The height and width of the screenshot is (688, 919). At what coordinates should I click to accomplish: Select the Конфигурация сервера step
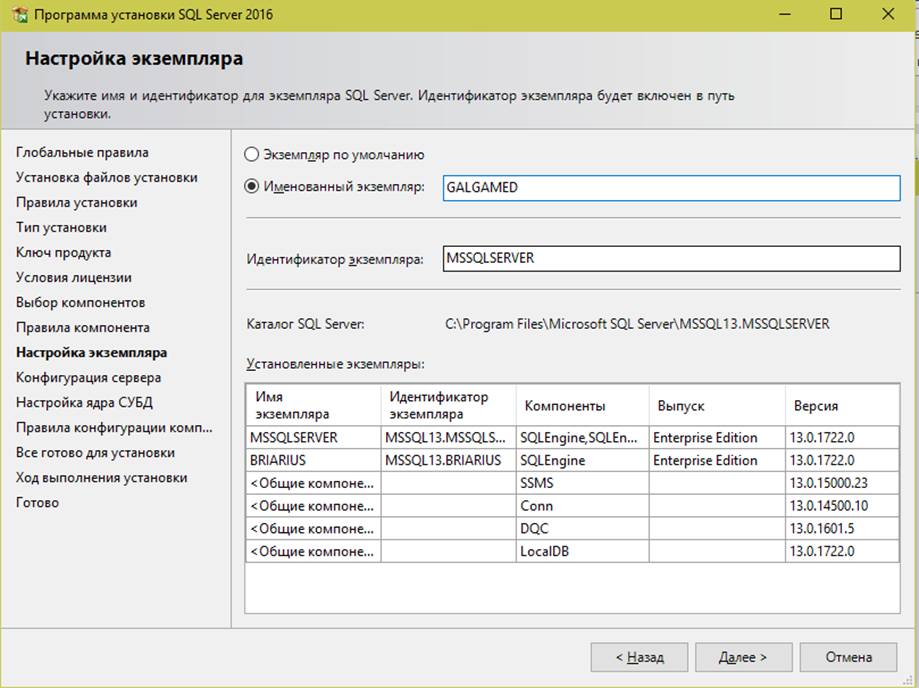click(x=89, y=378)
